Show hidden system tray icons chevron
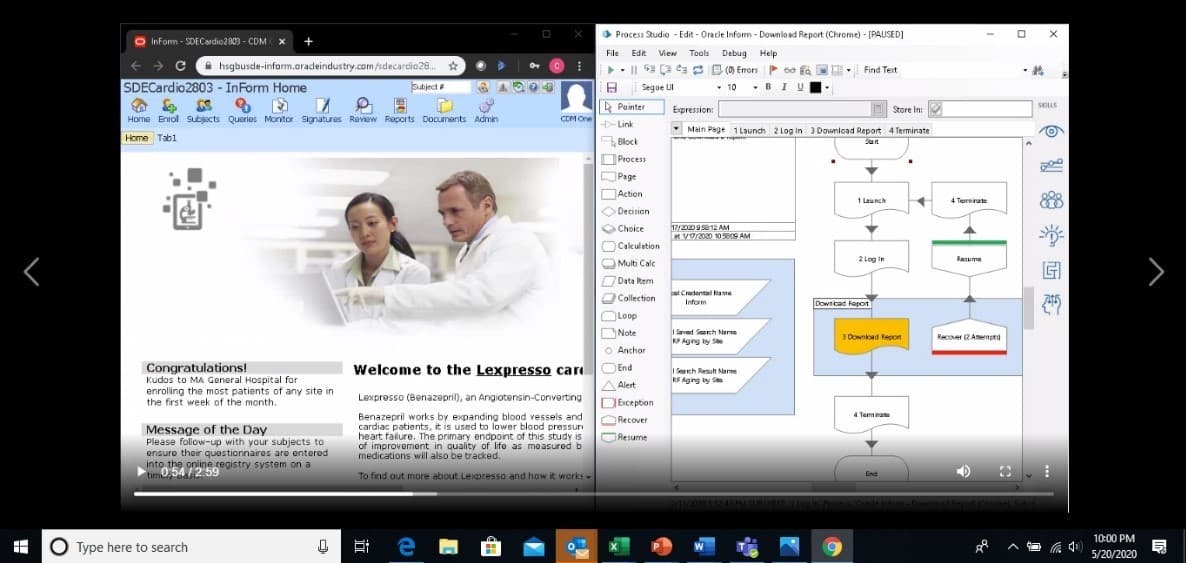1186x563 pixels. coord(1013,546)
